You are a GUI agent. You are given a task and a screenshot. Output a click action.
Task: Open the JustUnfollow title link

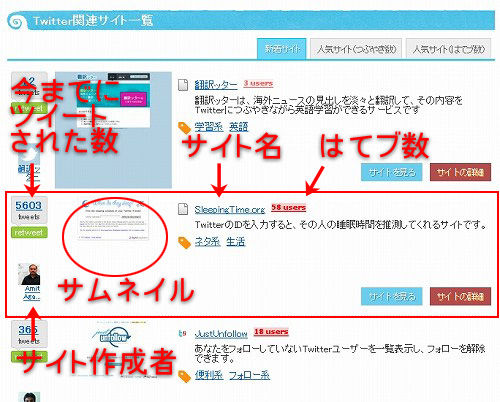pos(221,334)
